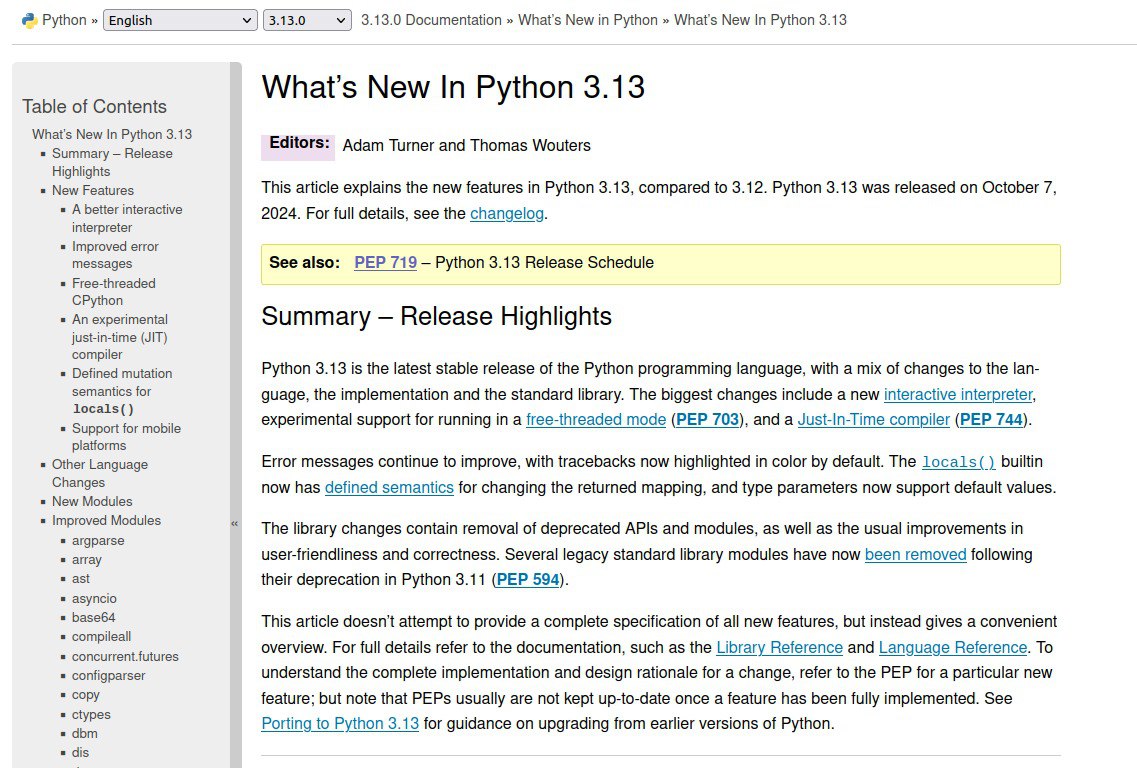Open base64 in sidebar module list
1137x768 pixels.
coord(94,618)
